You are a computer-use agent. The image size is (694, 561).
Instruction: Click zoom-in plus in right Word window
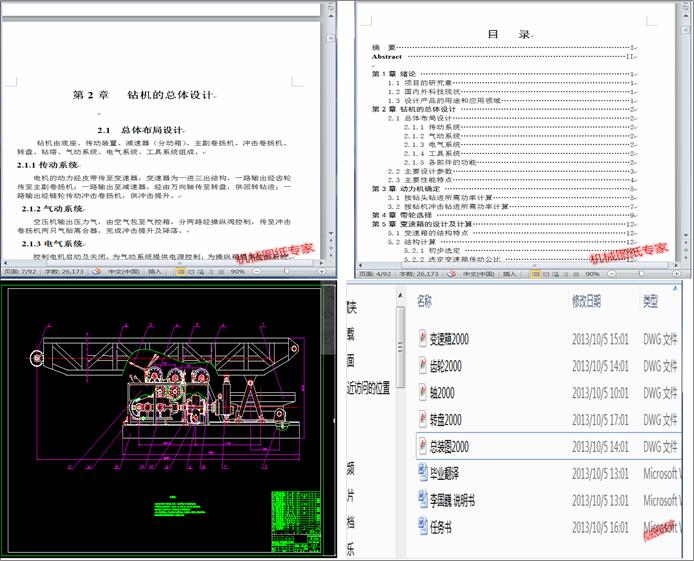coord(677,274)
